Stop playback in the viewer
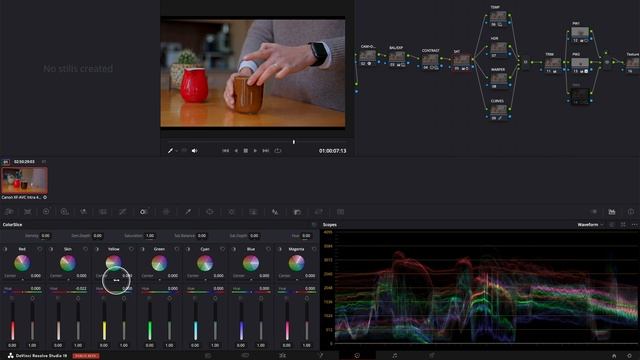 coord(245,151)
